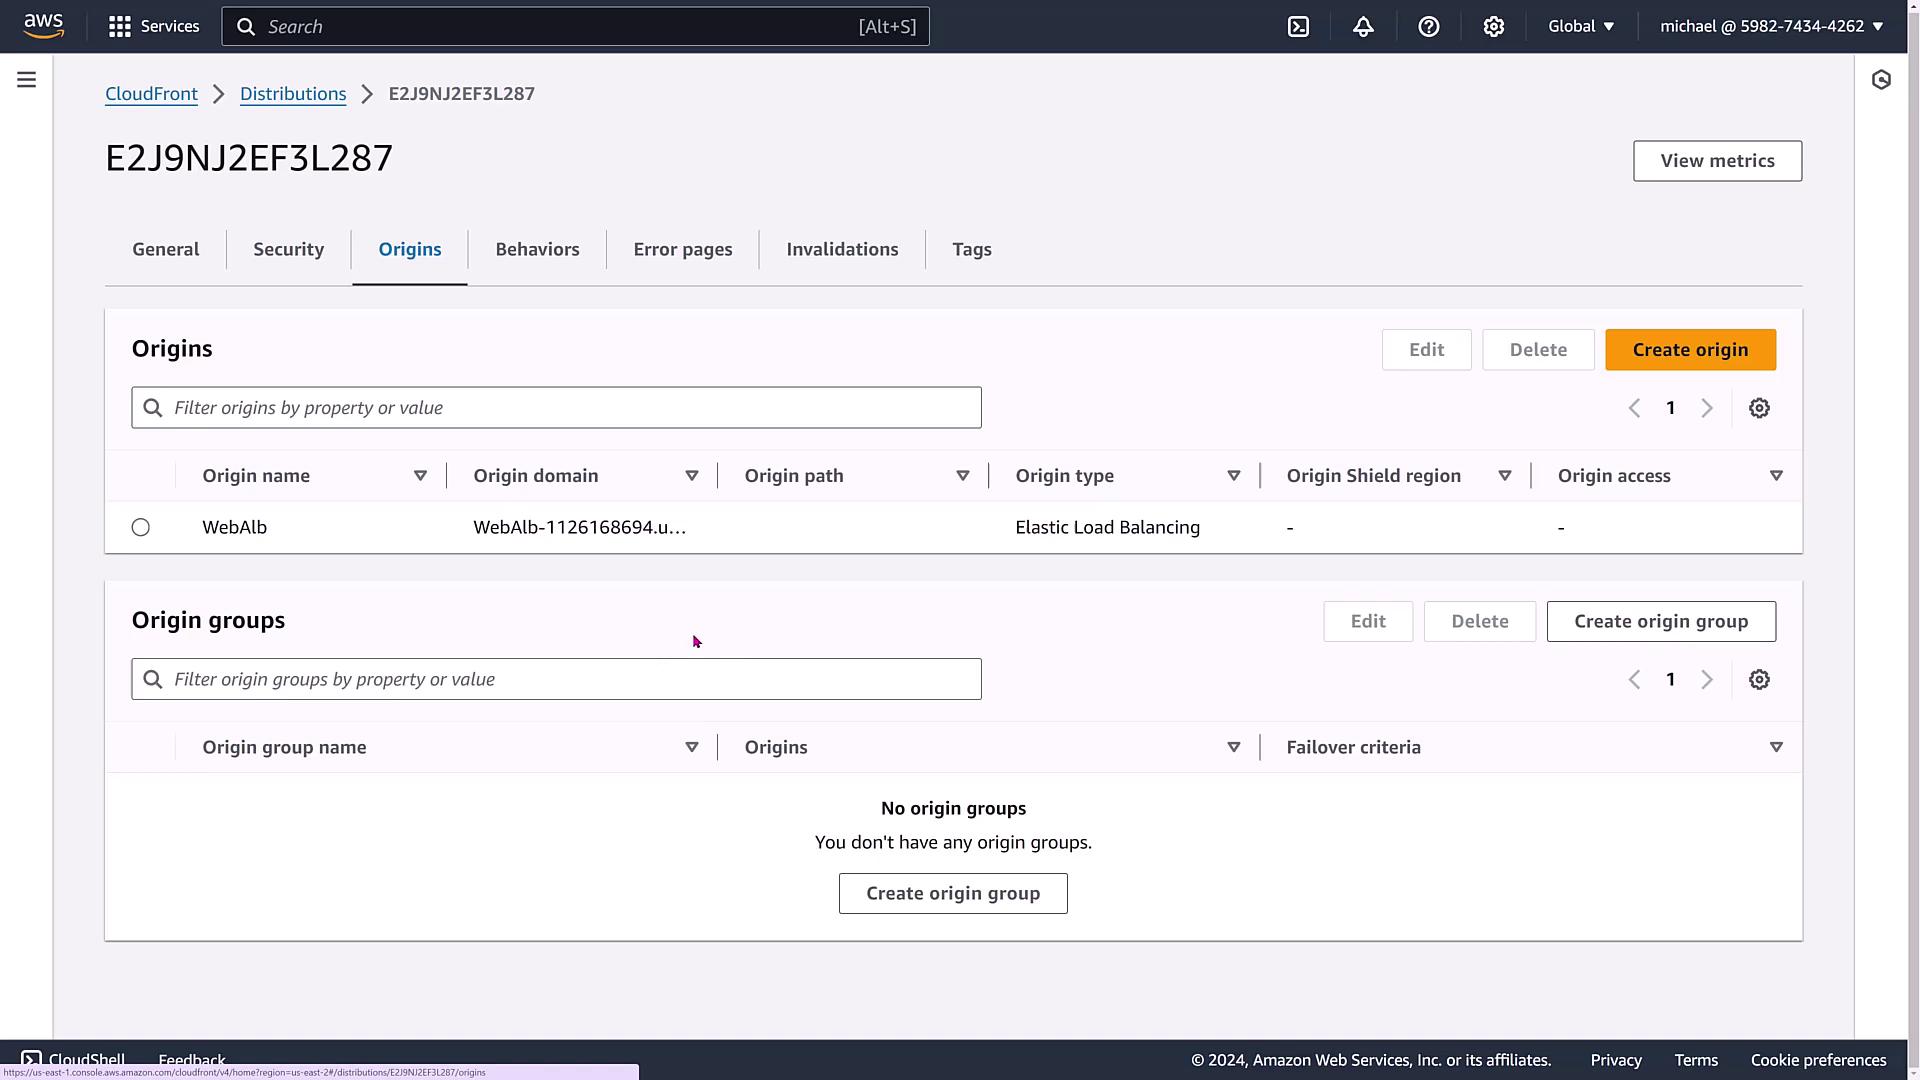Switch to the Behaviors tab
This screenshot has width=1920, height=1080.
point(537,250)
